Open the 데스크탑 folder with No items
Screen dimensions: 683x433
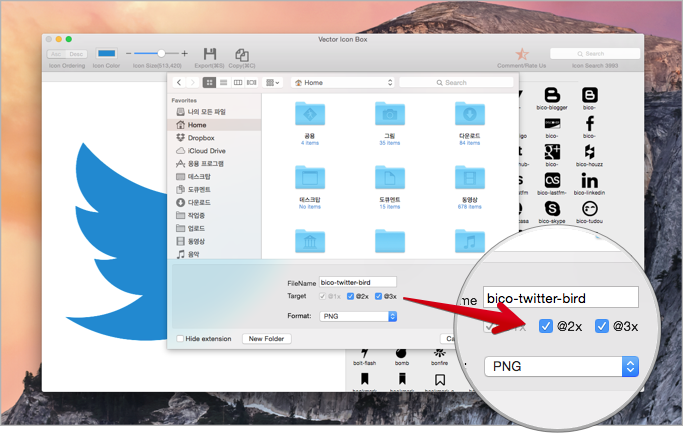pos(310,177)
